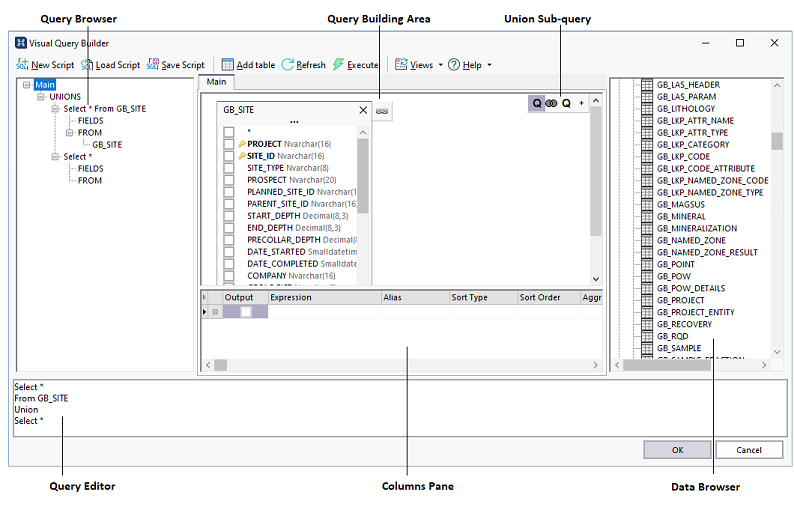Click the table icon for GB_LAS_HEADER
Image resolution: width=794 pixels, height=506 pixels.
pos(647,85)
